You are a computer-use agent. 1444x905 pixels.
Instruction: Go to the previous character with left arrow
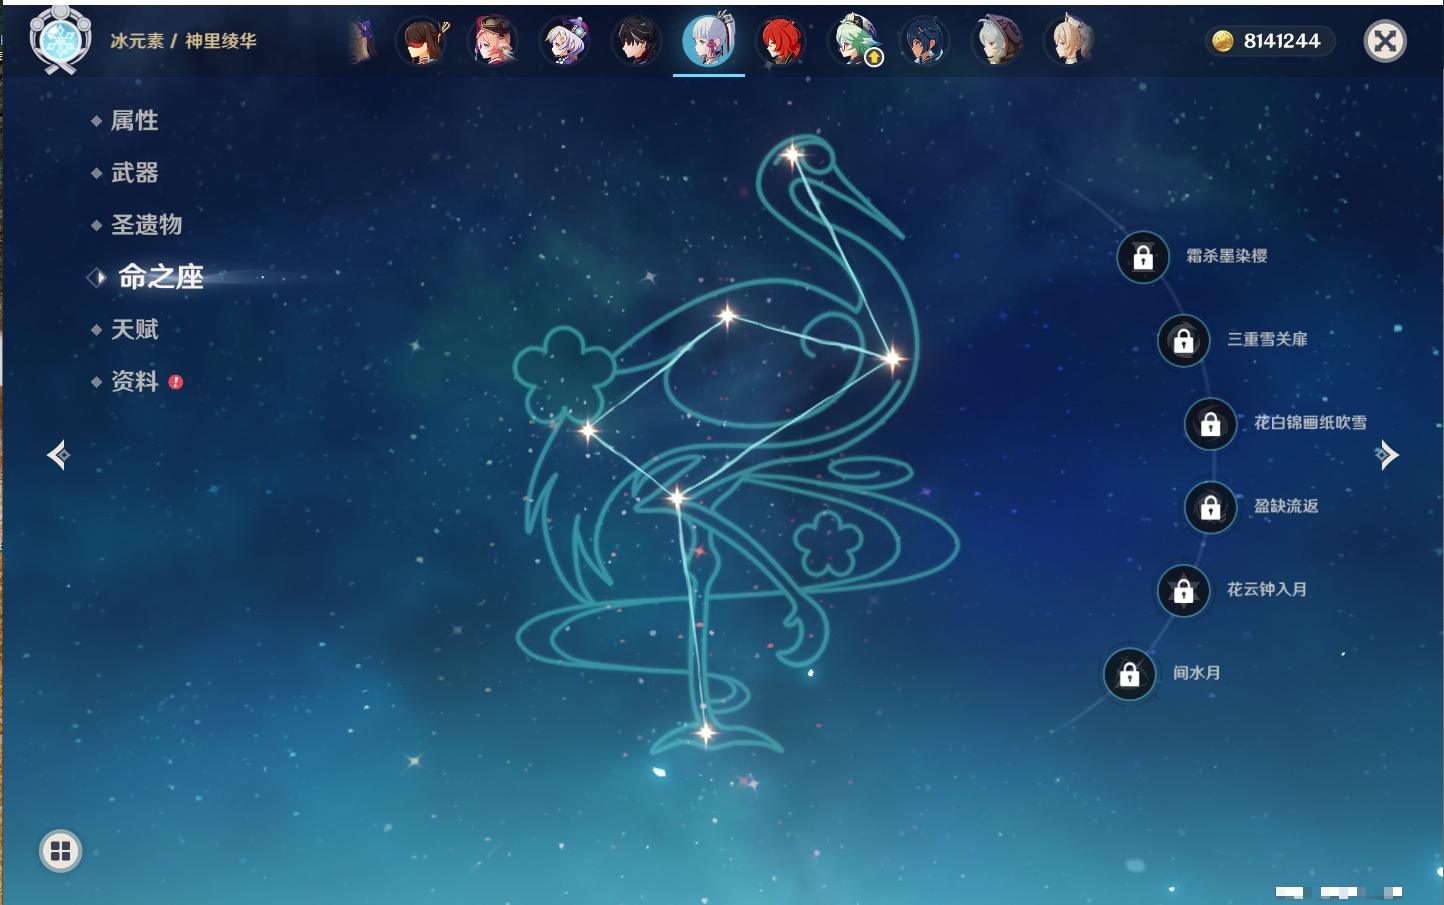tap(58, 455)
